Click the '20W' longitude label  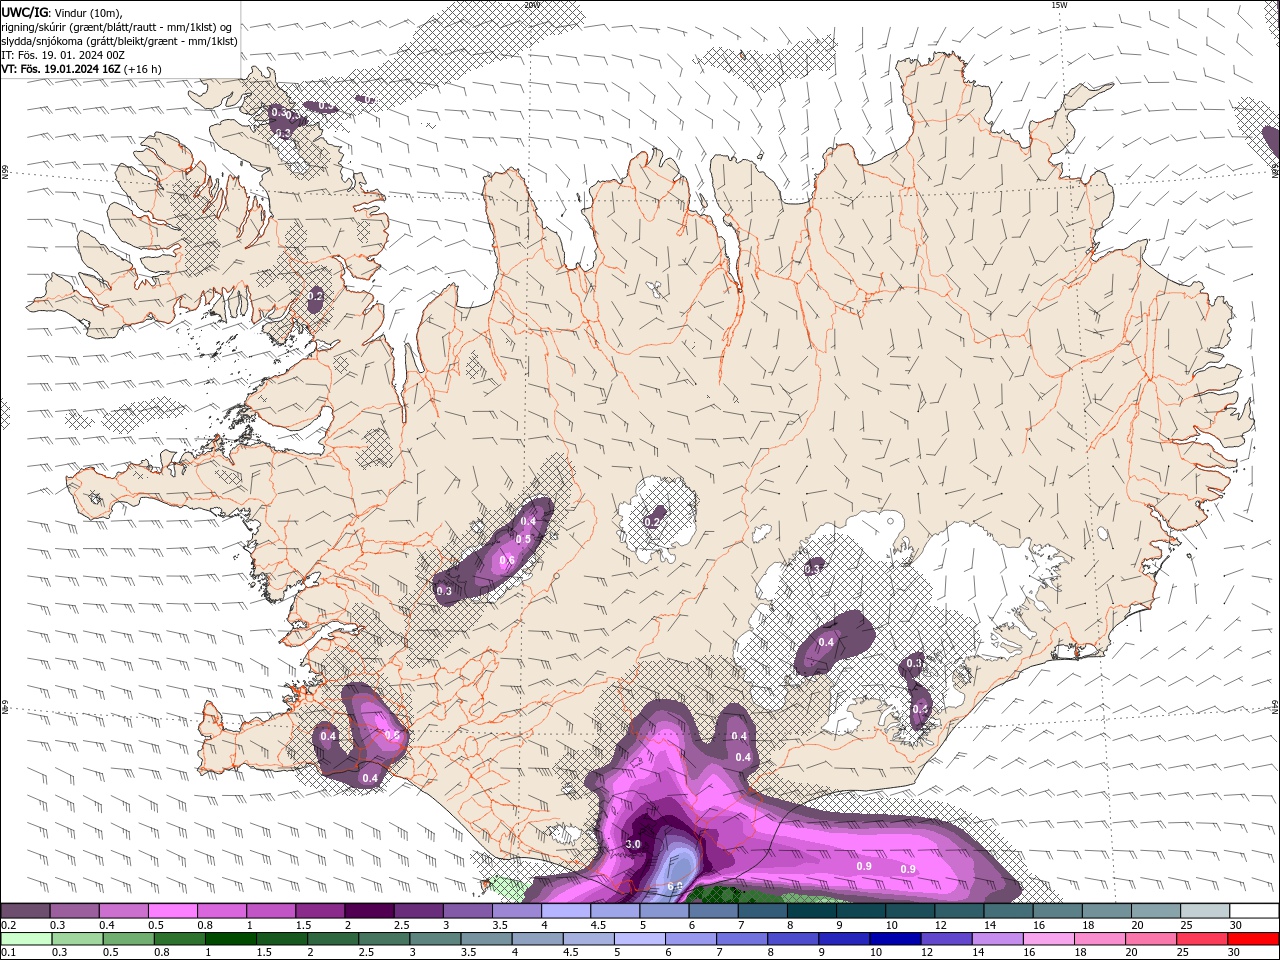(x=531, y=5)
